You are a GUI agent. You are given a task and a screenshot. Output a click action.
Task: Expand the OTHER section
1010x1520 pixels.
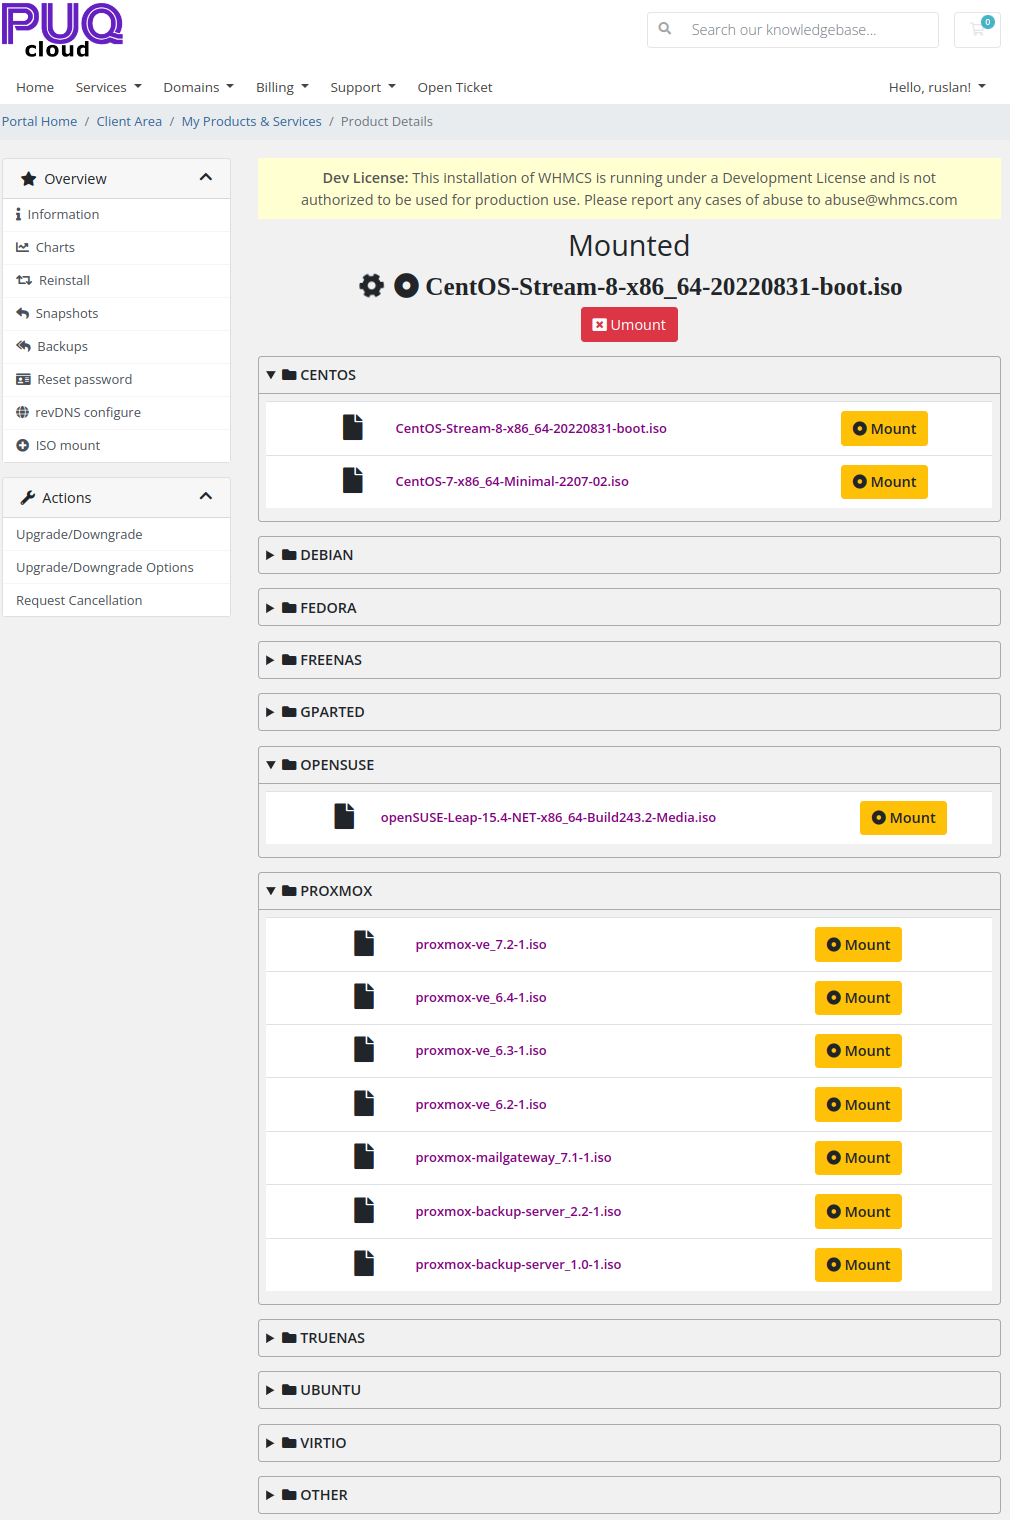[629, 1495]
